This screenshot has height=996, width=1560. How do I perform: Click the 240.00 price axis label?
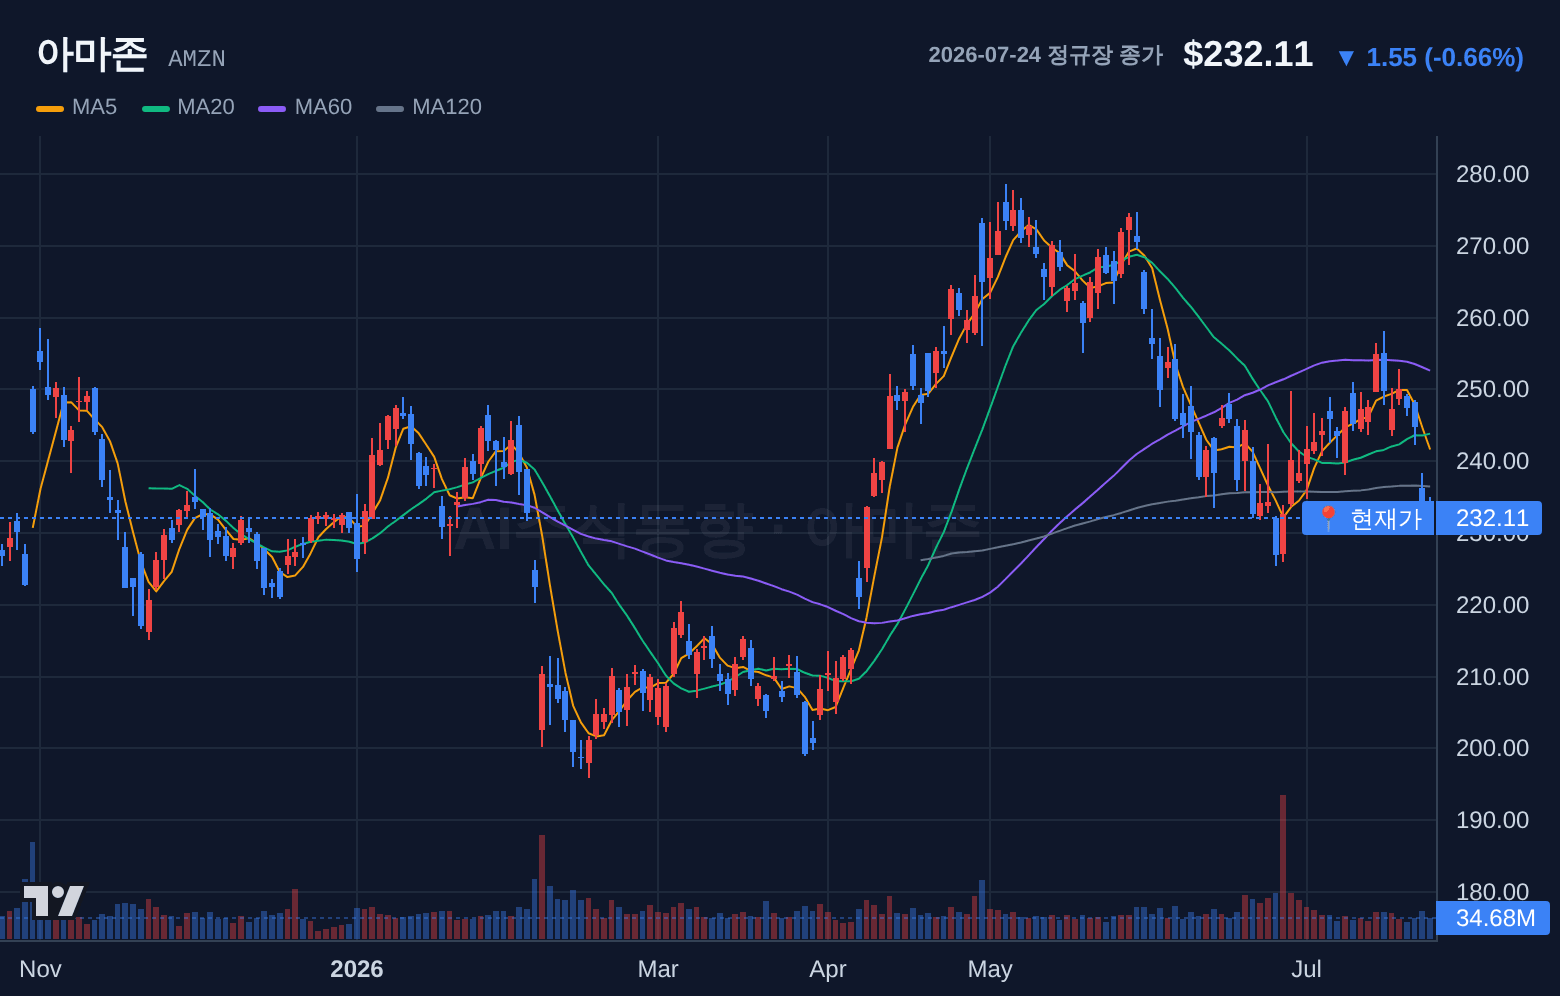[x=1492, y=461]
